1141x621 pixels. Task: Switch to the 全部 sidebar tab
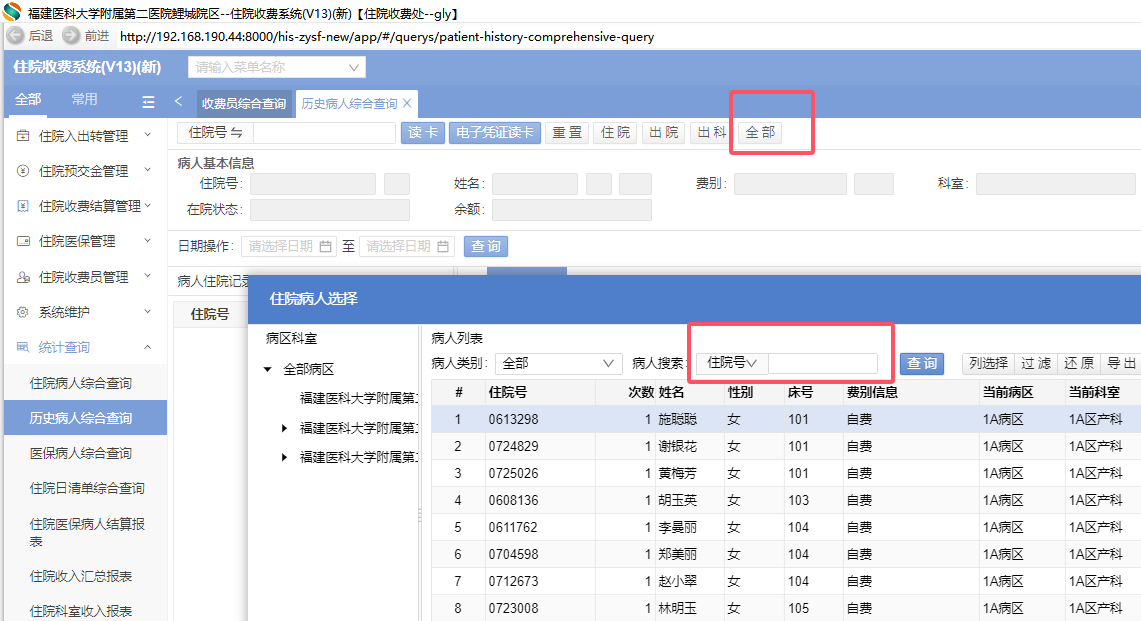tap(28, 100)
